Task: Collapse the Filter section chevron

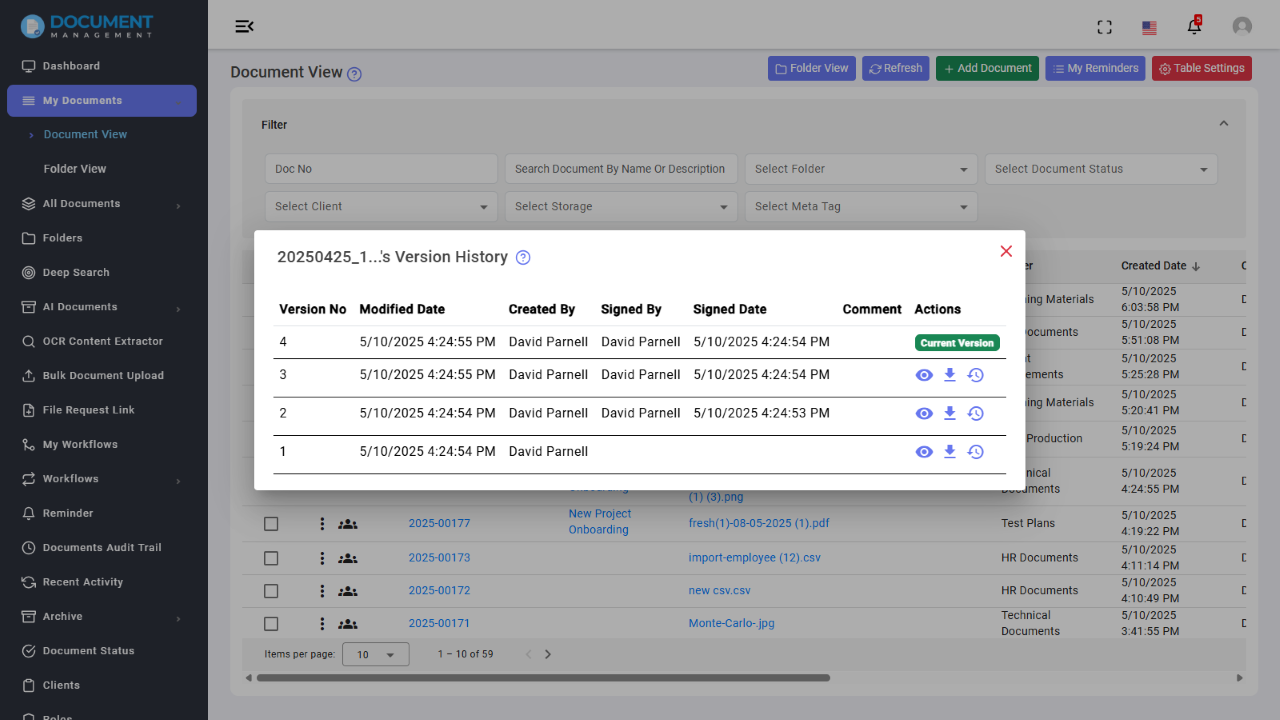Action: pos(1223,123)
